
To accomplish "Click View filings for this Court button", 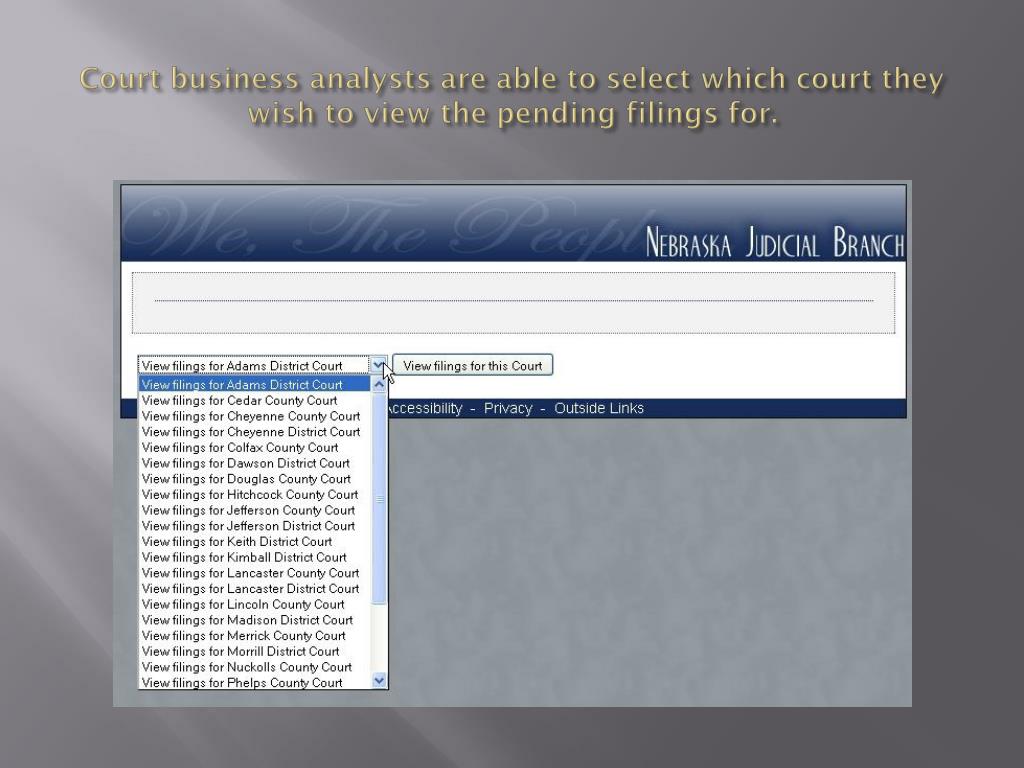I will click(x=472, y=366).
